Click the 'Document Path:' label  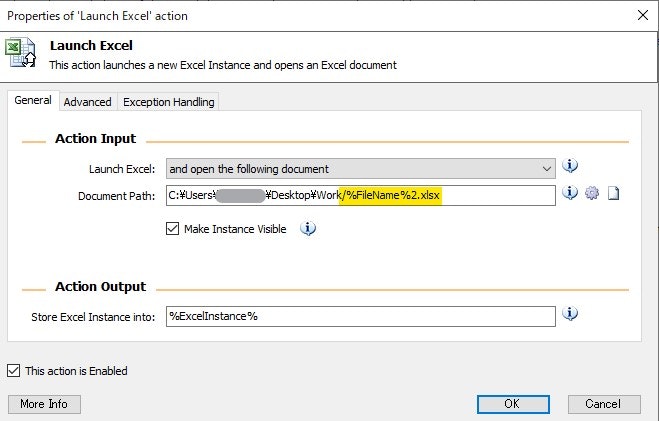tap(116, 196)
